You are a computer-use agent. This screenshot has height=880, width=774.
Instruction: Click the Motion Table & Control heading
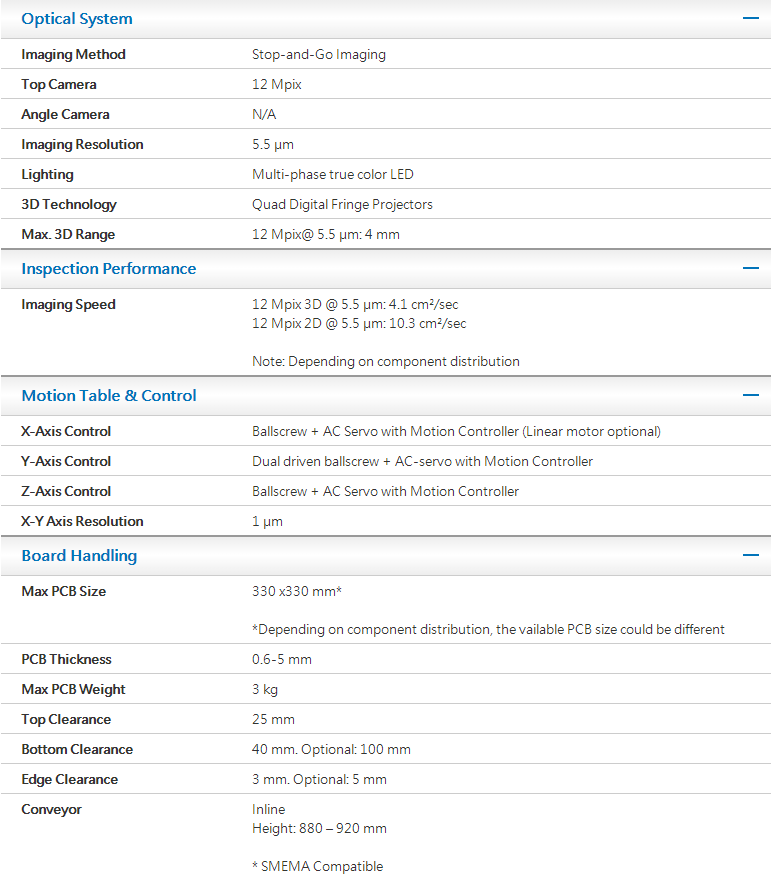pyautogui.click(x=109, y=396)
